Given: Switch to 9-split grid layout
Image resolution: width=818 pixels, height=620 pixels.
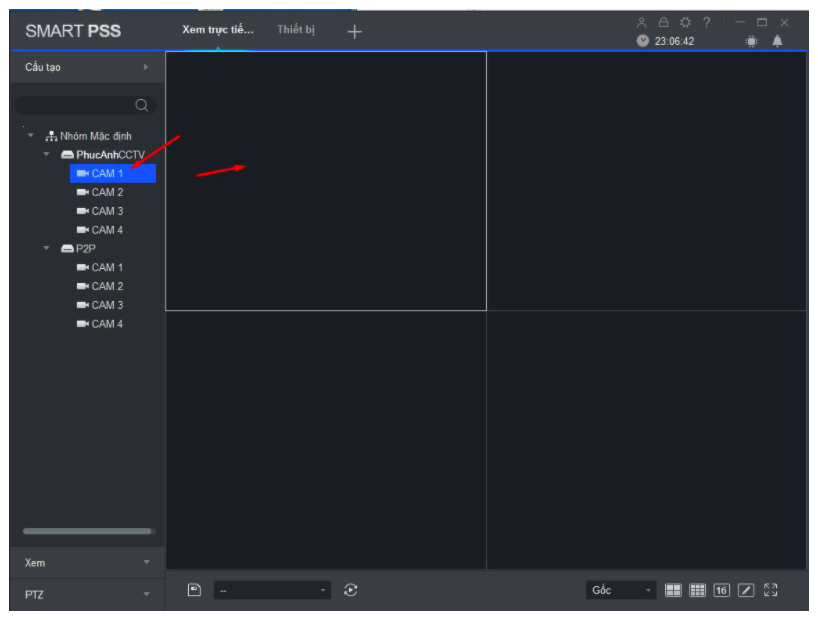Looking at the screenshot, I should pos(698,591).
